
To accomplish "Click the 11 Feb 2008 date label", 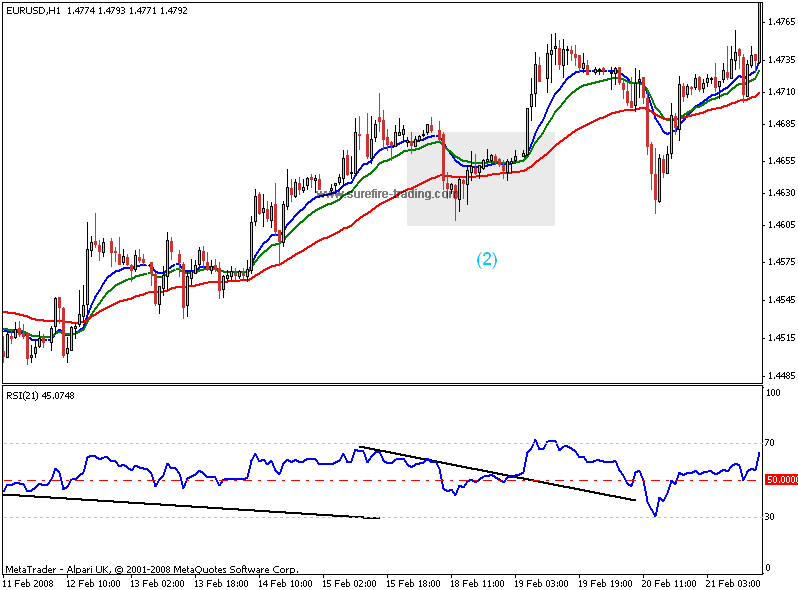I will pyautogui.click(x=28, y=583).
